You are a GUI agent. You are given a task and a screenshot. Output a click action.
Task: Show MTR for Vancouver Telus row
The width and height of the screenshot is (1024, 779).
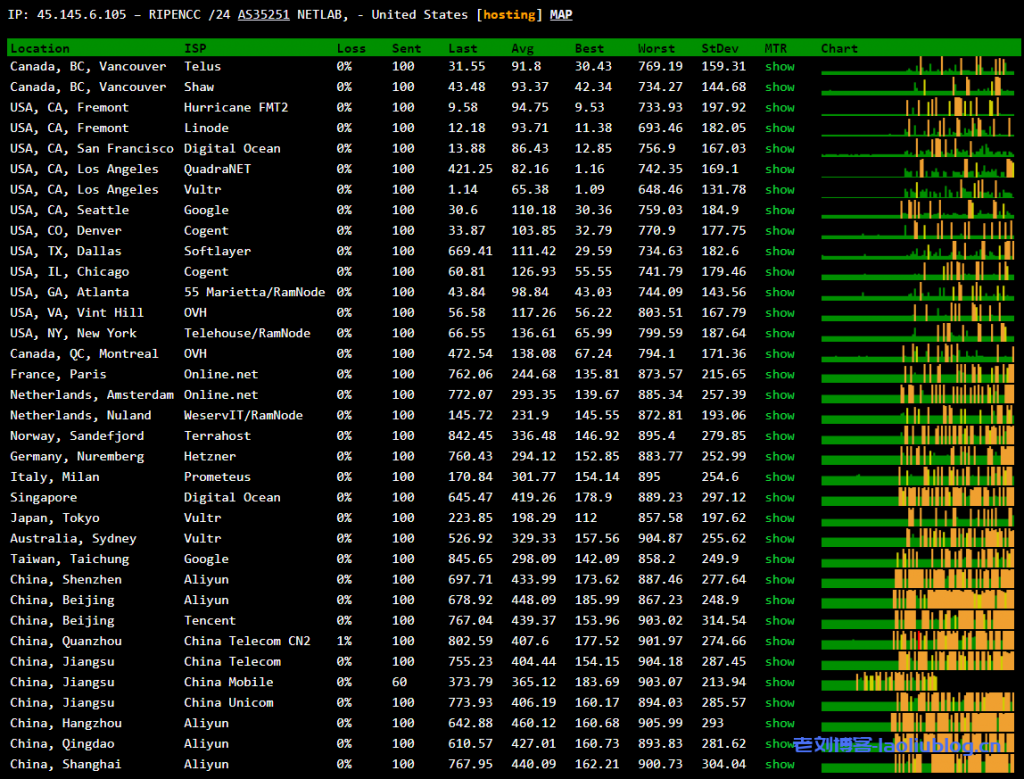click(x=779, y=67)
